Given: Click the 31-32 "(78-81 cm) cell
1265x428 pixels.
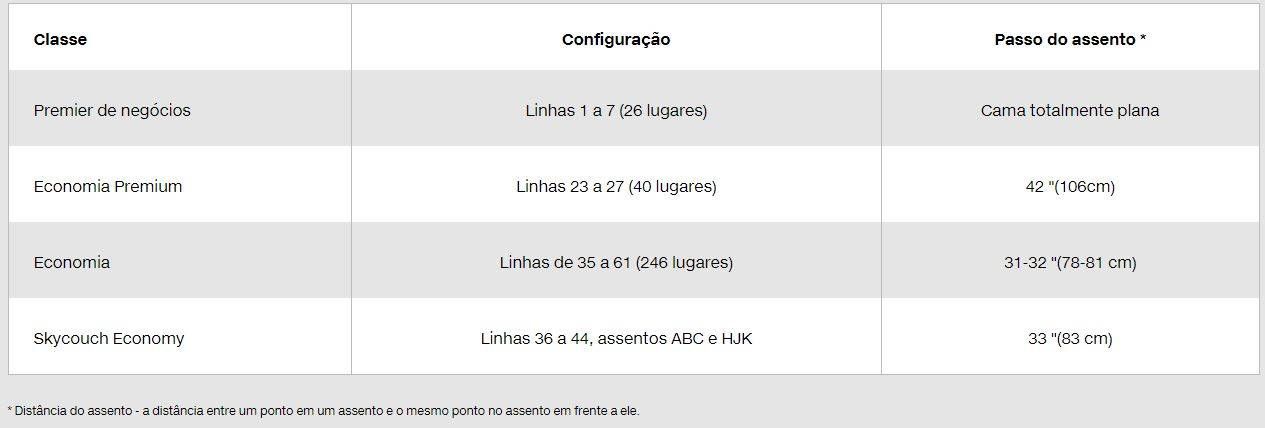Looking at the screenshot, I should (1070, 262).
